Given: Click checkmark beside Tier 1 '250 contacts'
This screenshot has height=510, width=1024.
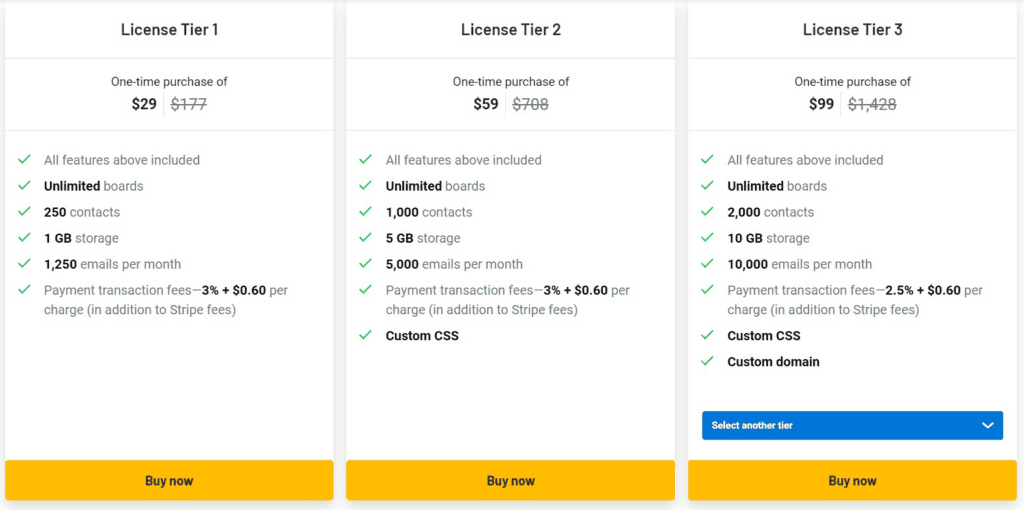Looking at the screenshot, I should (24, 212).
